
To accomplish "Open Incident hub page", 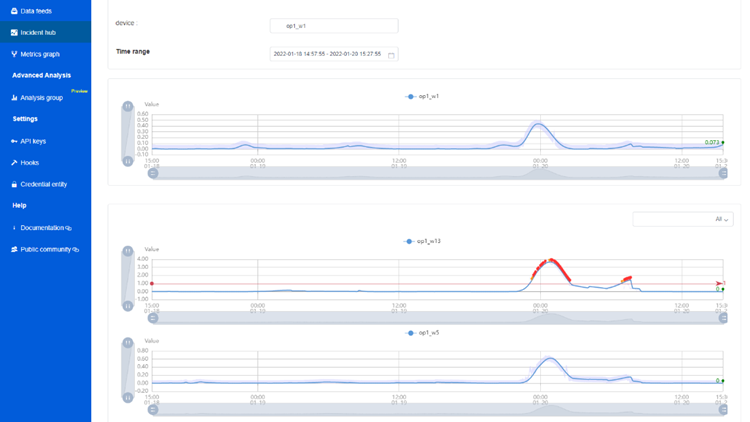I will 45,33.
